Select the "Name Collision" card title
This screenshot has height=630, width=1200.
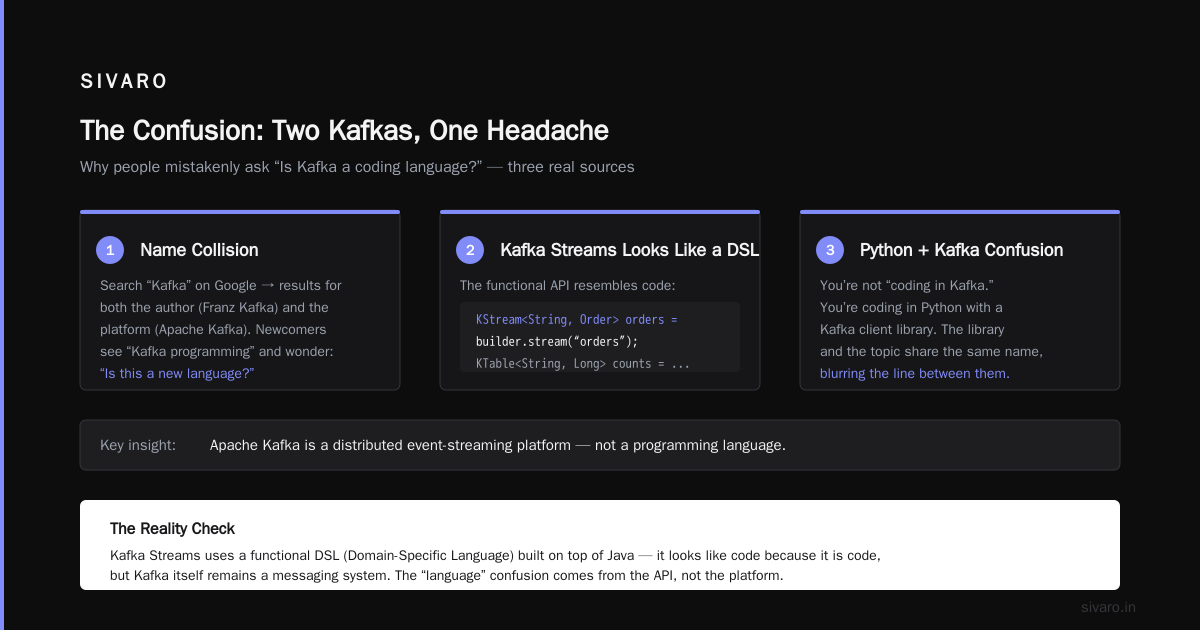point(199,250)
